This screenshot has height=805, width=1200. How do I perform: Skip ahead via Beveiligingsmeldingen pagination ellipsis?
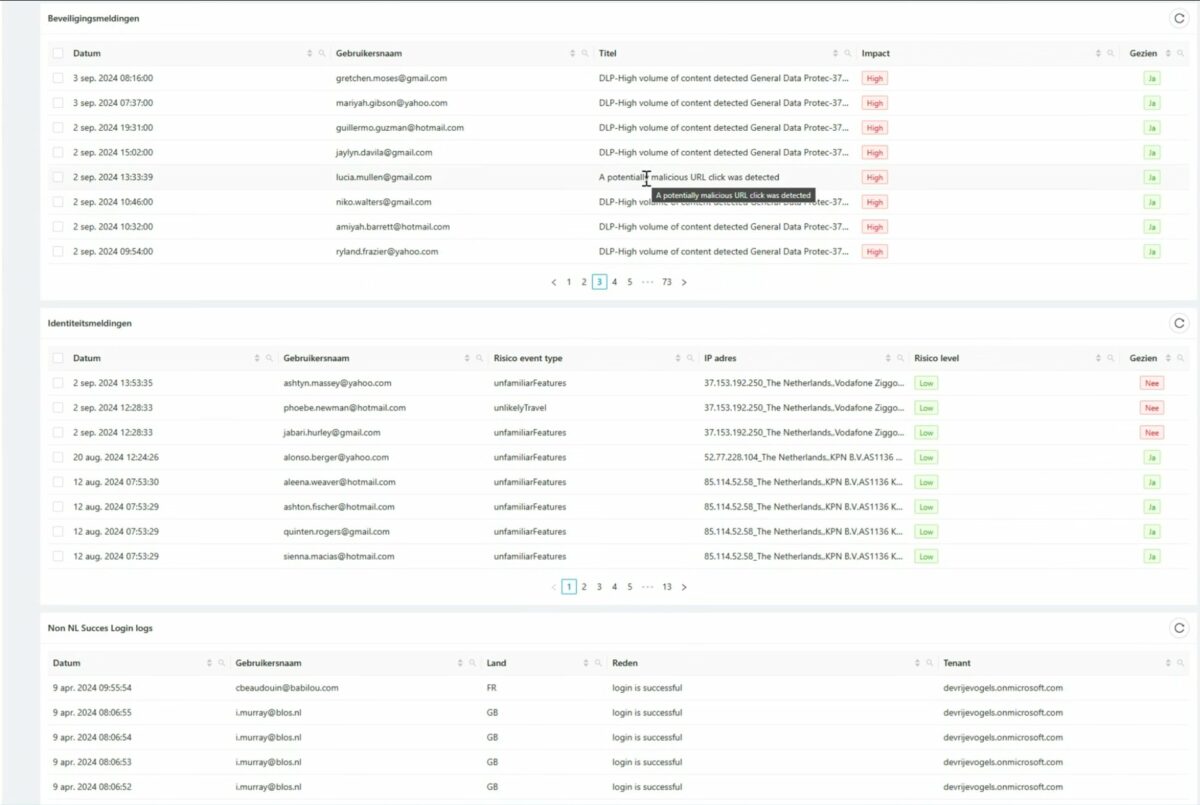648,282
